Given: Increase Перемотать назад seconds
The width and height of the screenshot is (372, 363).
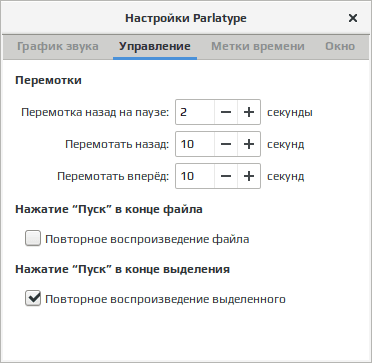Looking at the screenshot, I should (x=249, y=144).
